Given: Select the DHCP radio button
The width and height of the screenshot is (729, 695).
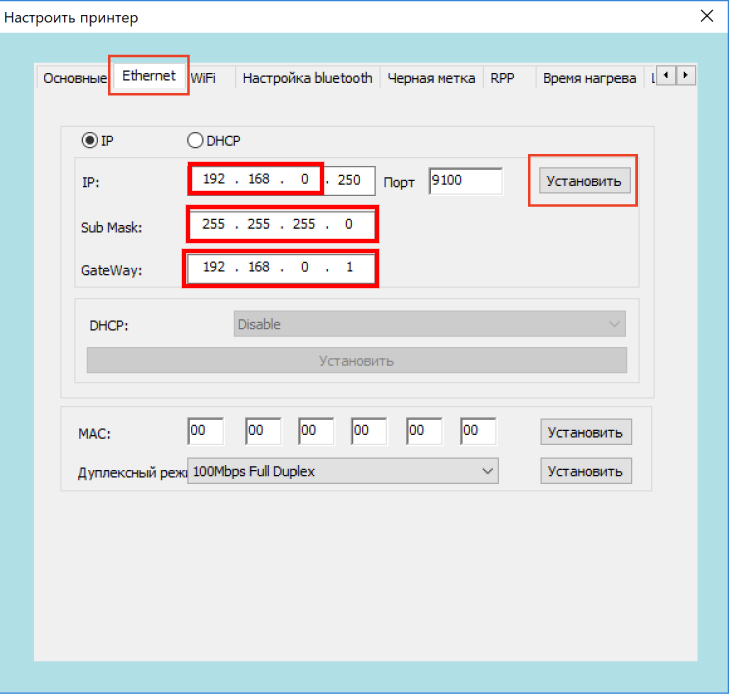Looking at the screenshot, I should [195, 141].
